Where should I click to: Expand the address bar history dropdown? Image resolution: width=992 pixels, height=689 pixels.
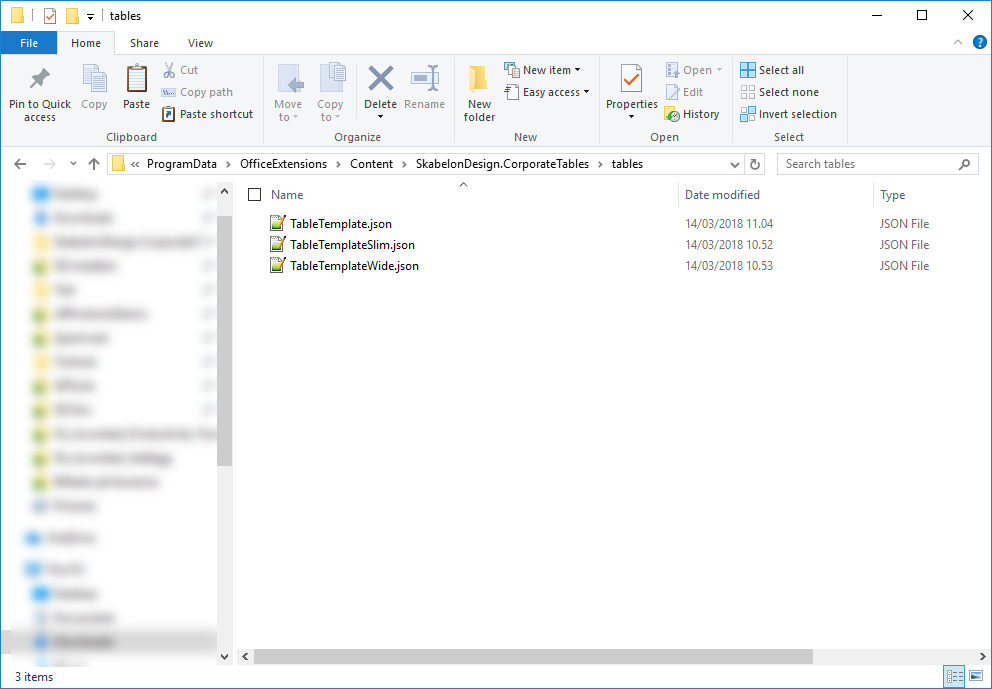[735, 164]
